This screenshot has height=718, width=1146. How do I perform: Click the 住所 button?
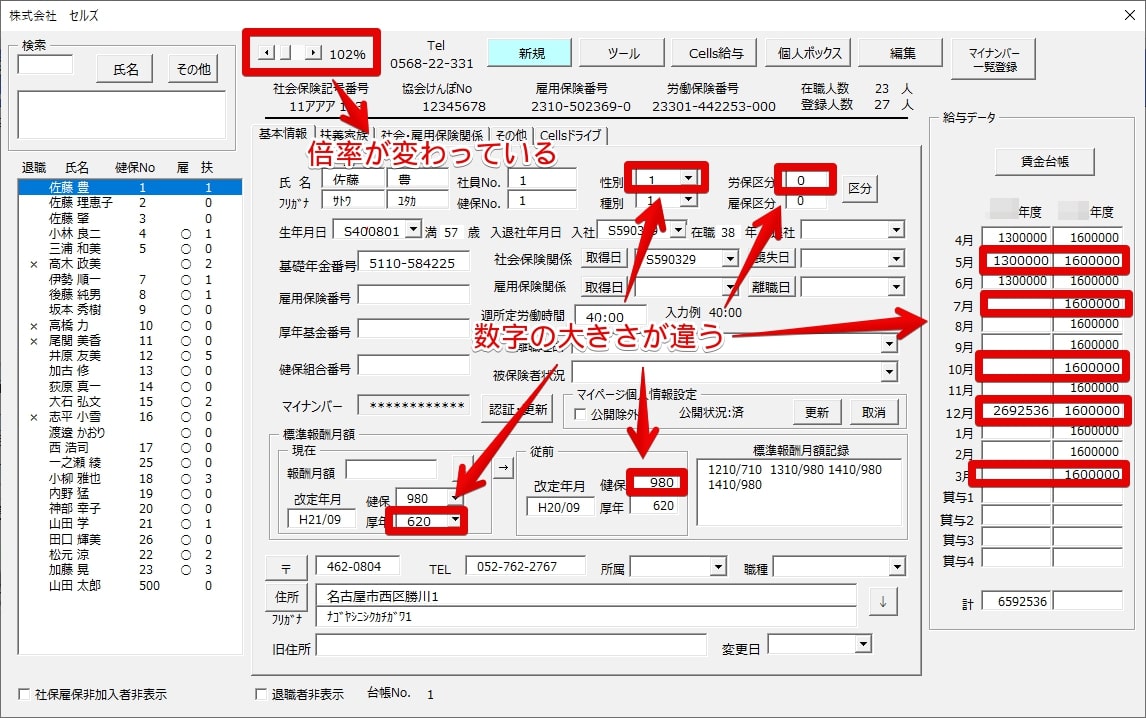click(x=286, y=597)
